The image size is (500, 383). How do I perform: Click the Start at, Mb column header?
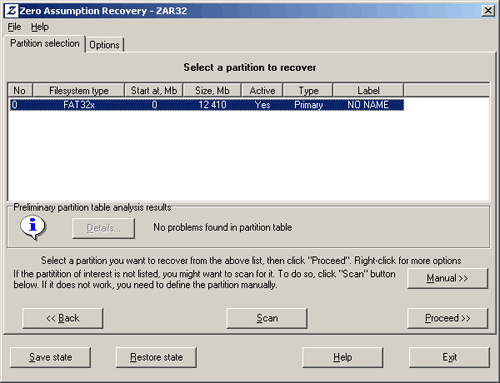coord(154,90)
